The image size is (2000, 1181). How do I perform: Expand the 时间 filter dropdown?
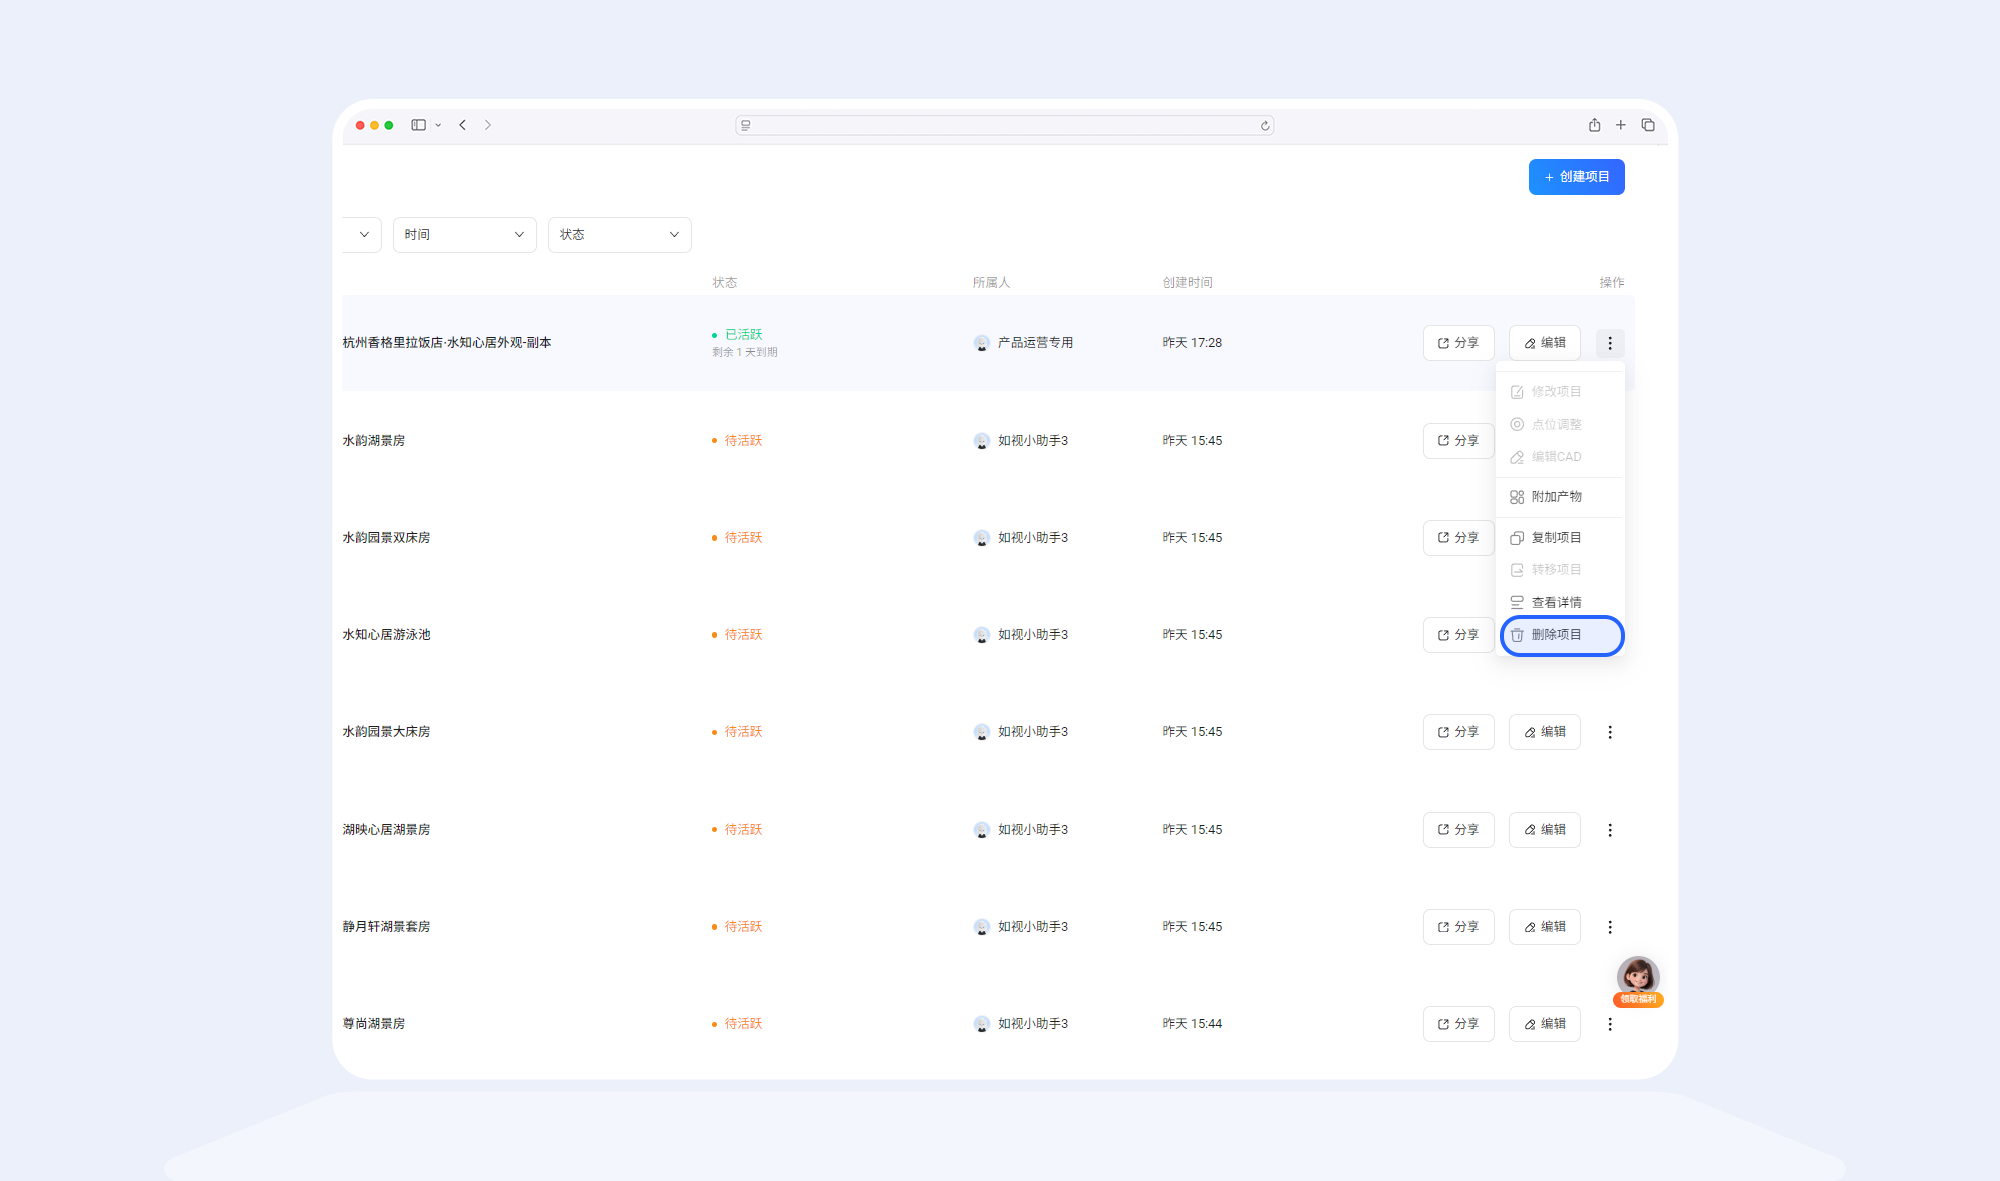[464, 235]
